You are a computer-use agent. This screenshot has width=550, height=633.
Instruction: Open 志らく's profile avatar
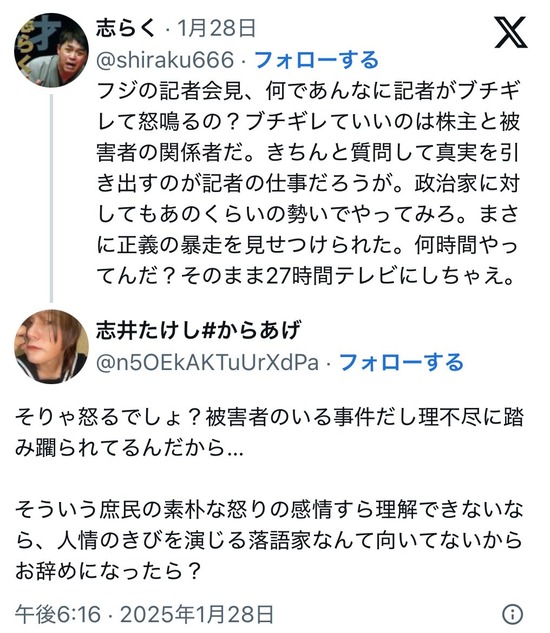pyautogui.click(x=51, y=50)
